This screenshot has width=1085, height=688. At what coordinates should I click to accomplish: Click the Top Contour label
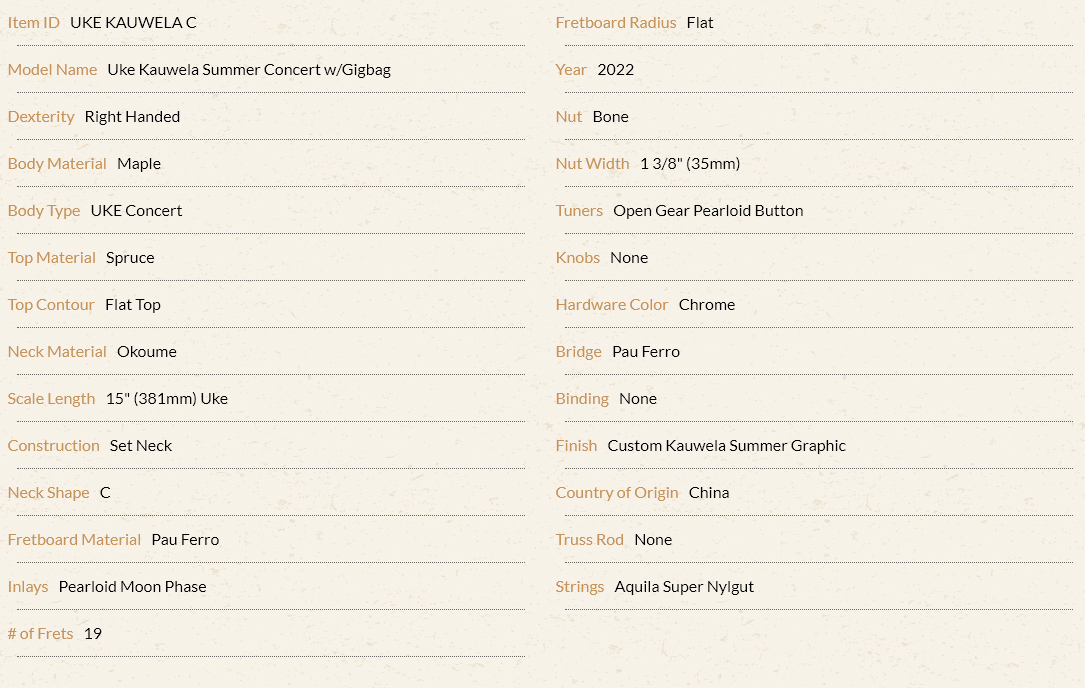51,305
